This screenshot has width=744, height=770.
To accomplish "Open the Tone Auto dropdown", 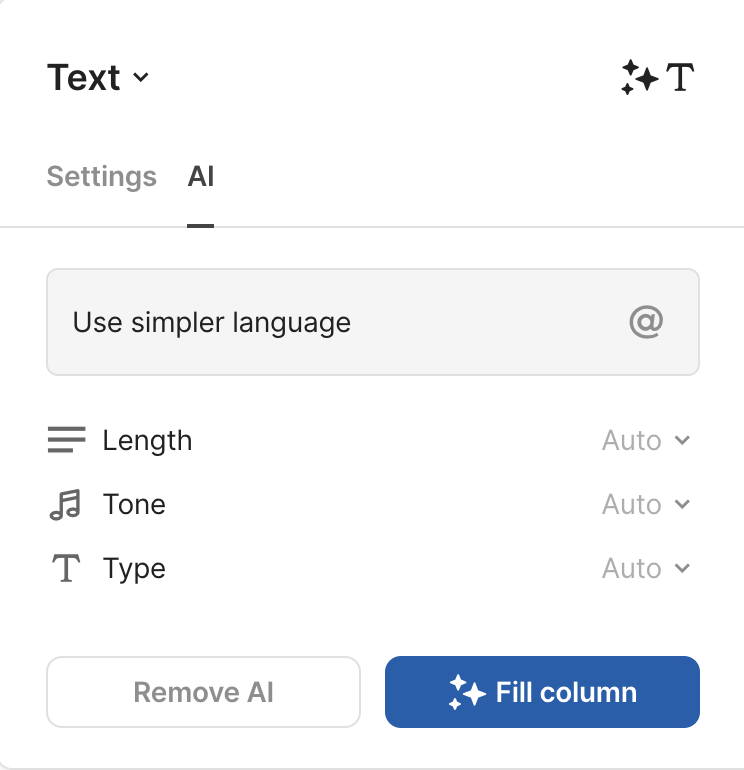I will coord(645,504).
